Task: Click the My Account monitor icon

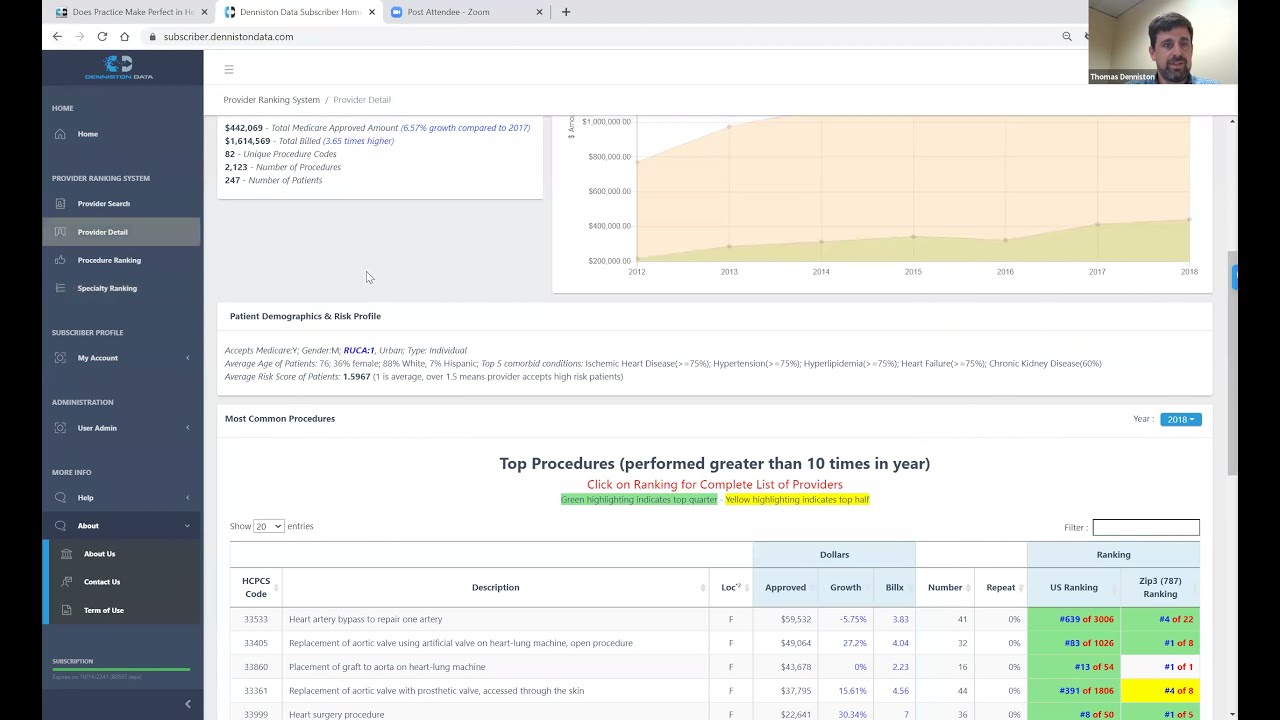Action: [60, 358]
